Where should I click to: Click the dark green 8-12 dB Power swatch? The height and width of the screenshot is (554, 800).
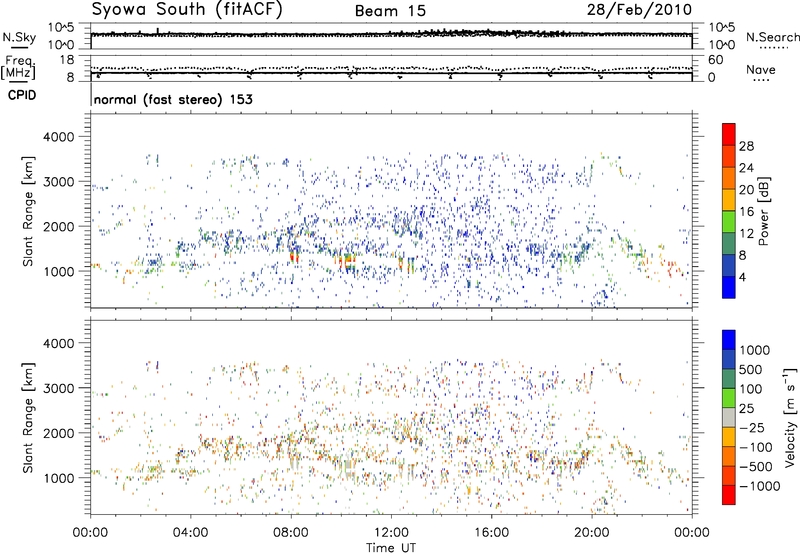pyautogui.click(x=729, y=243)
